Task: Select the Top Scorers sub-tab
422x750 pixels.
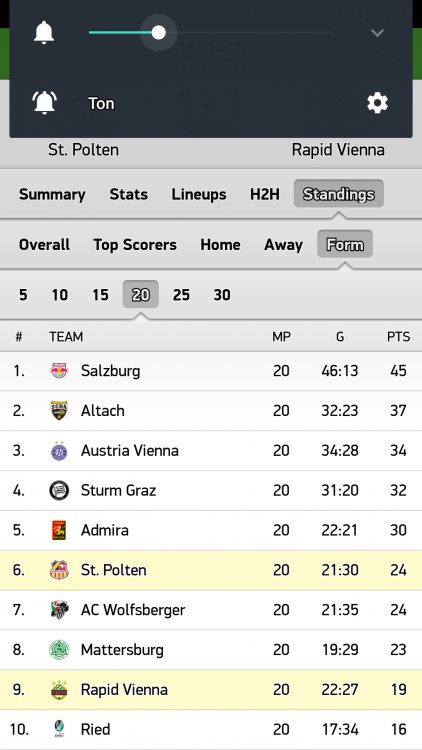Action: pos(135,244)
